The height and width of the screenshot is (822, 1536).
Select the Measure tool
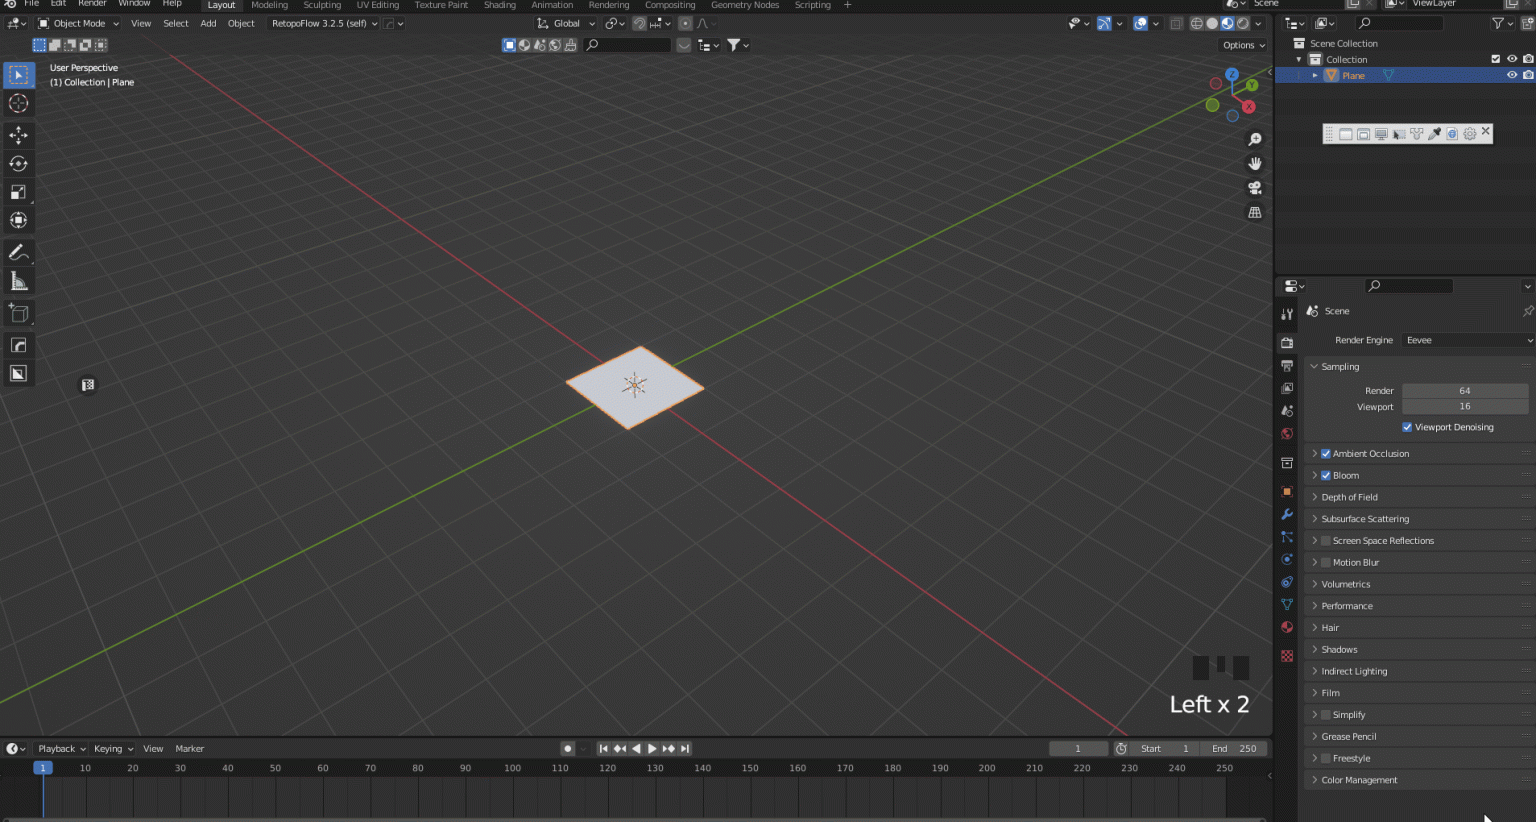click(18, 281)
